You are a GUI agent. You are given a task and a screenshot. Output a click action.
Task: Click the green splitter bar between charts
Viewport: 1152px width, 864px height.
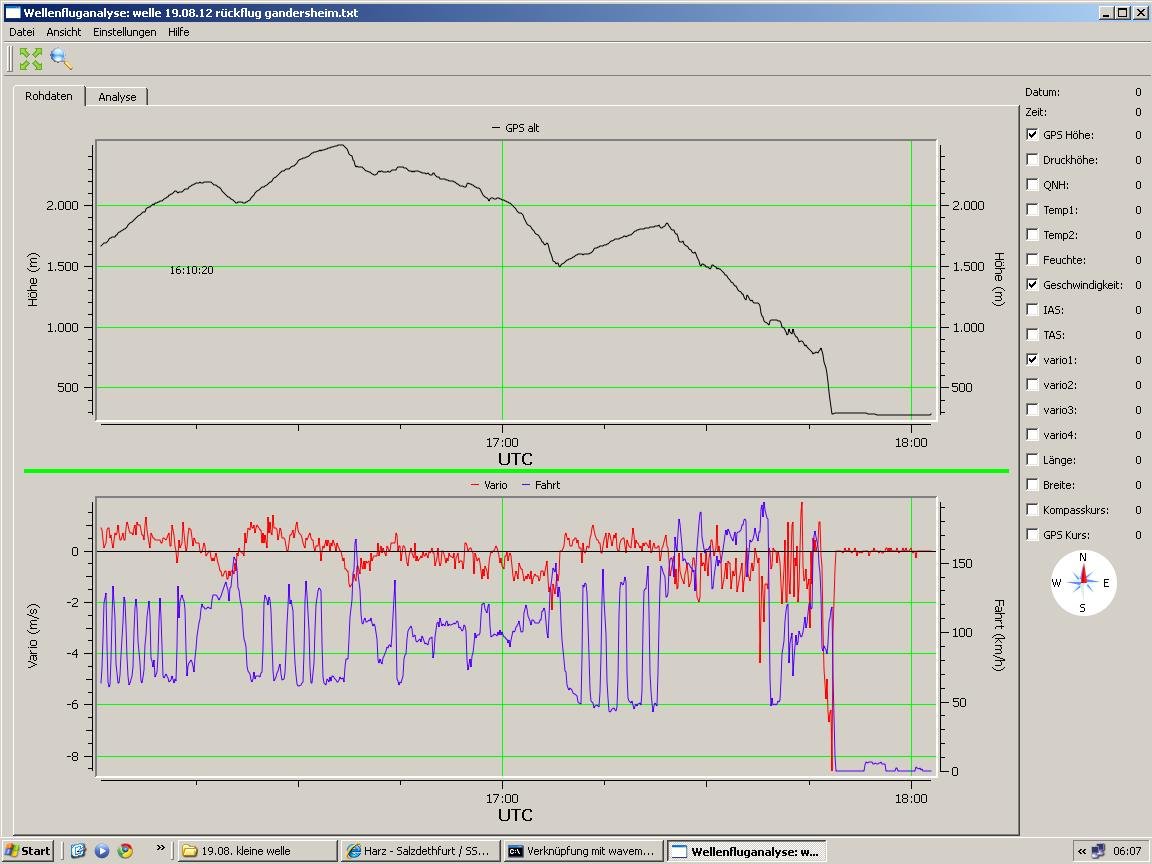pyautogui.click(x=515, y=470)
